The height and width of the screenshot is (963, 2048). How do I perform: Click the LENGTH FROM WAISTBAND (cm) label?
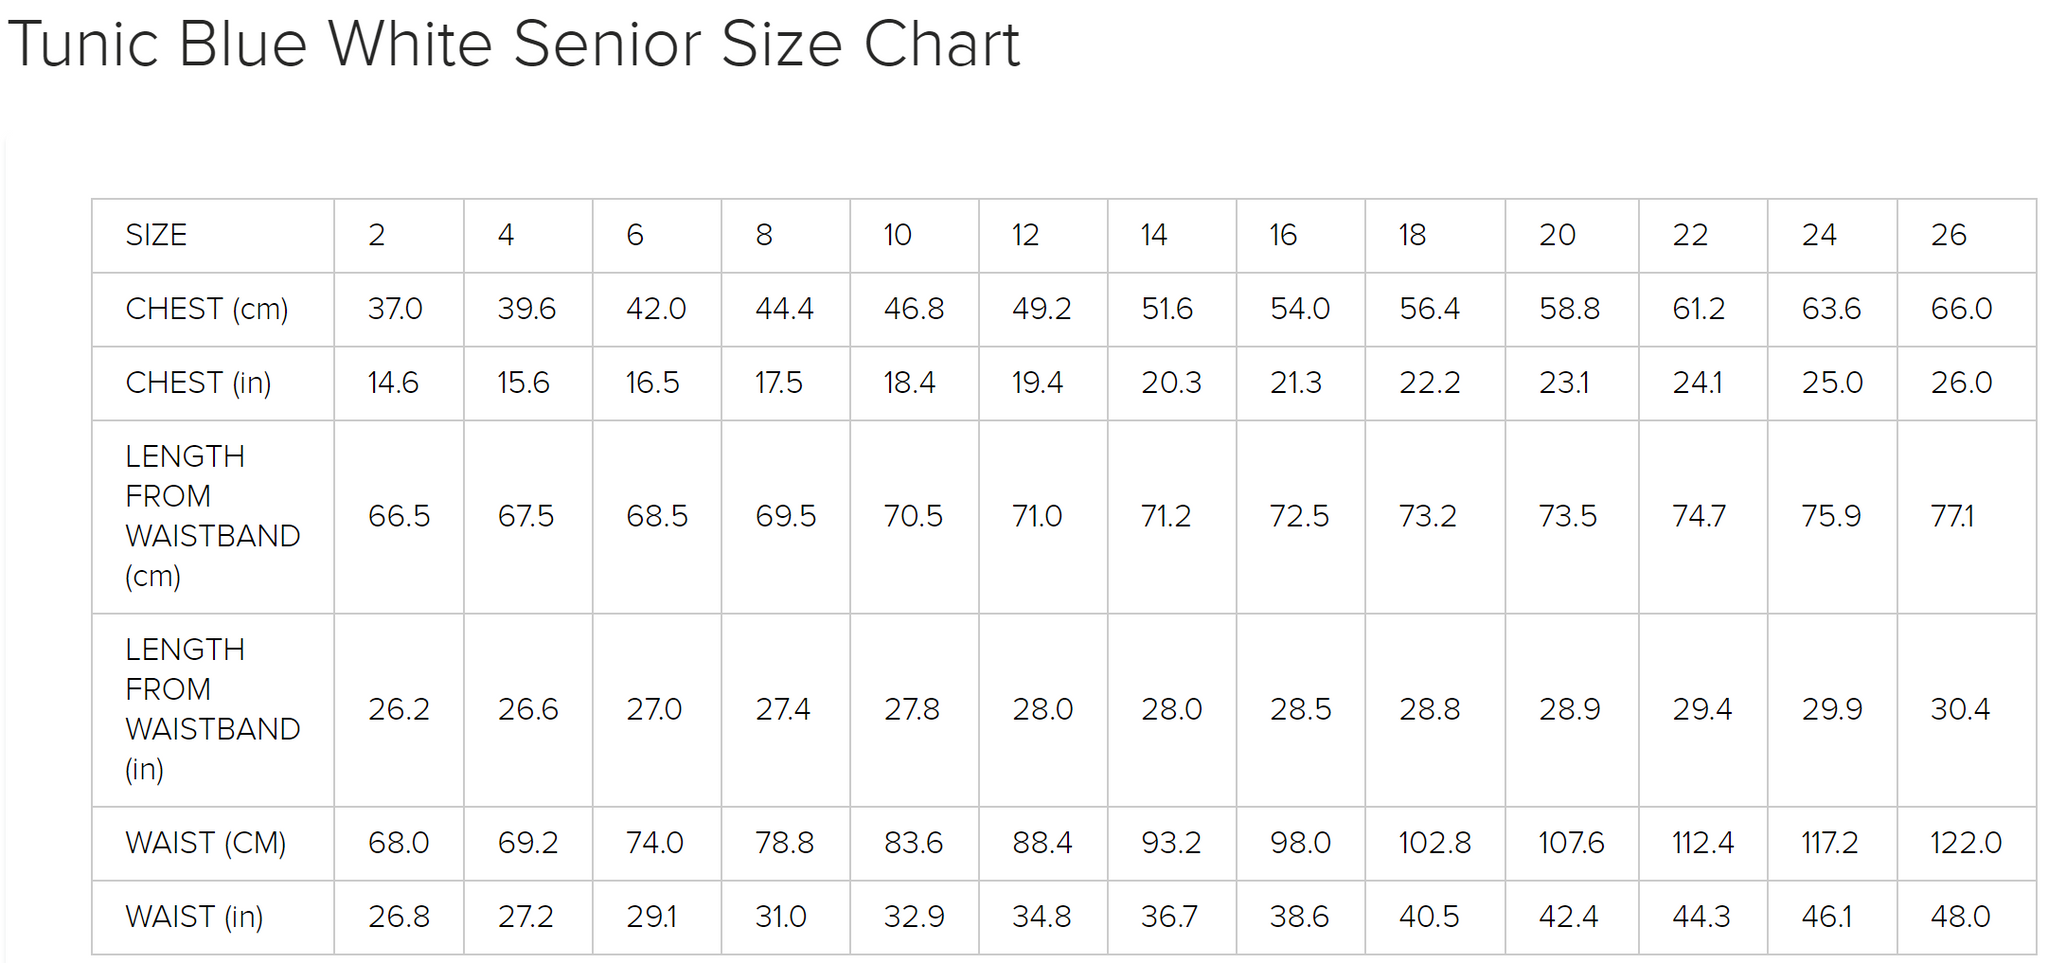pos(212,516)
